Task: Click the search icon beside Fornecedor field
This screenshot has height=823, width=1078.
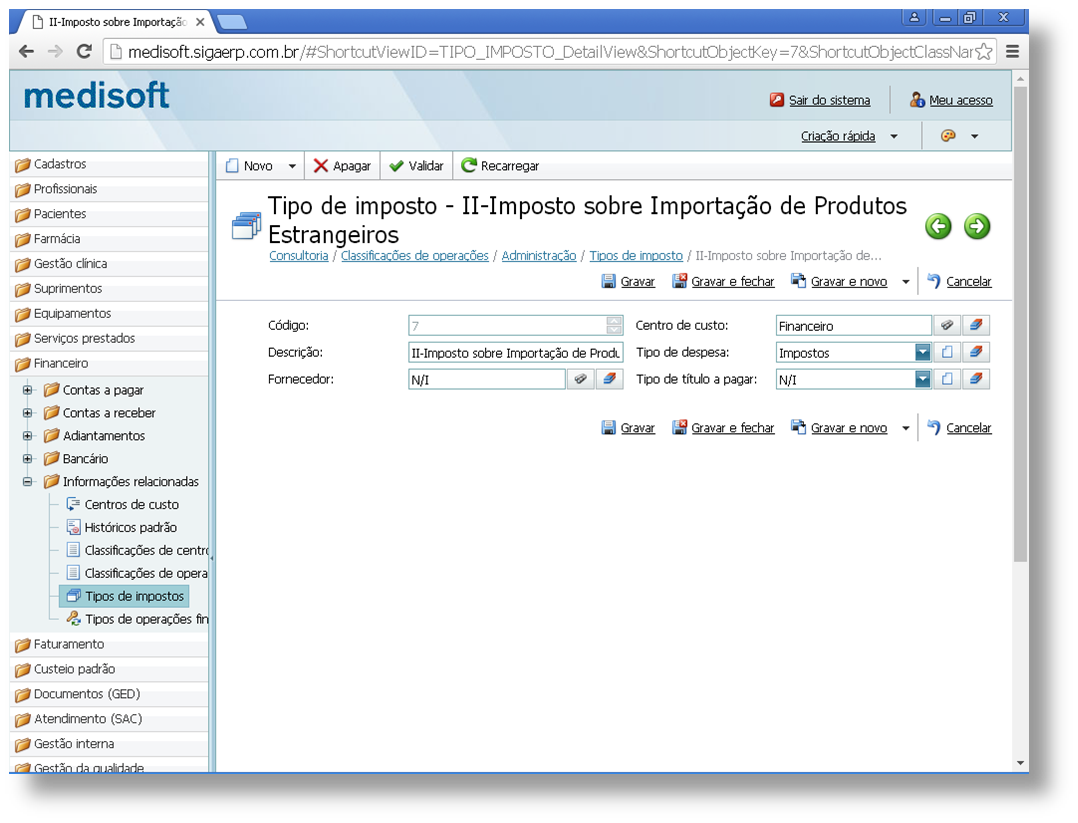Action: click(580, 379)
